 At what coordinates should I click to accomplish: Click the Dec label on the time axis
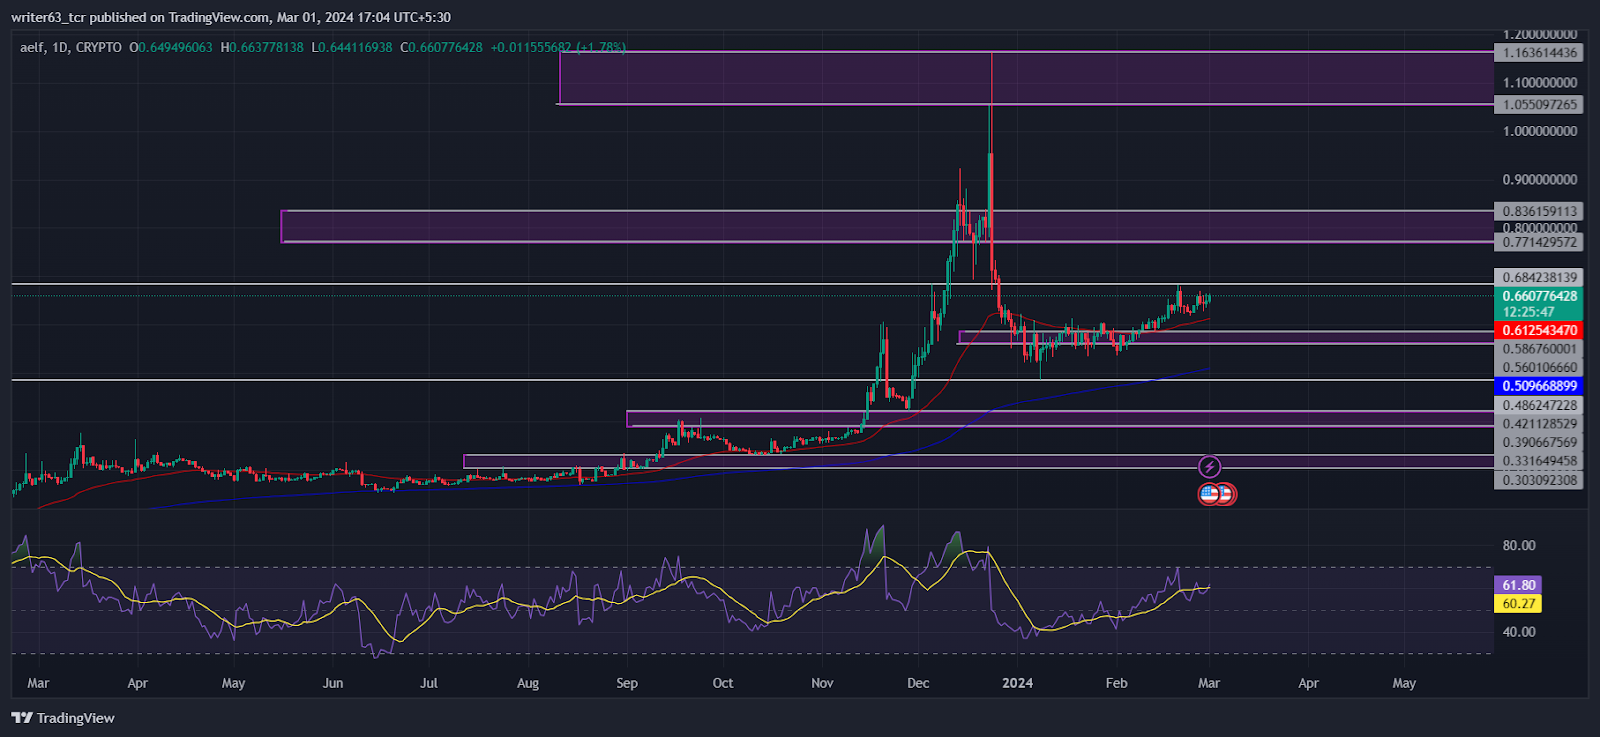(x=918, y=683)
